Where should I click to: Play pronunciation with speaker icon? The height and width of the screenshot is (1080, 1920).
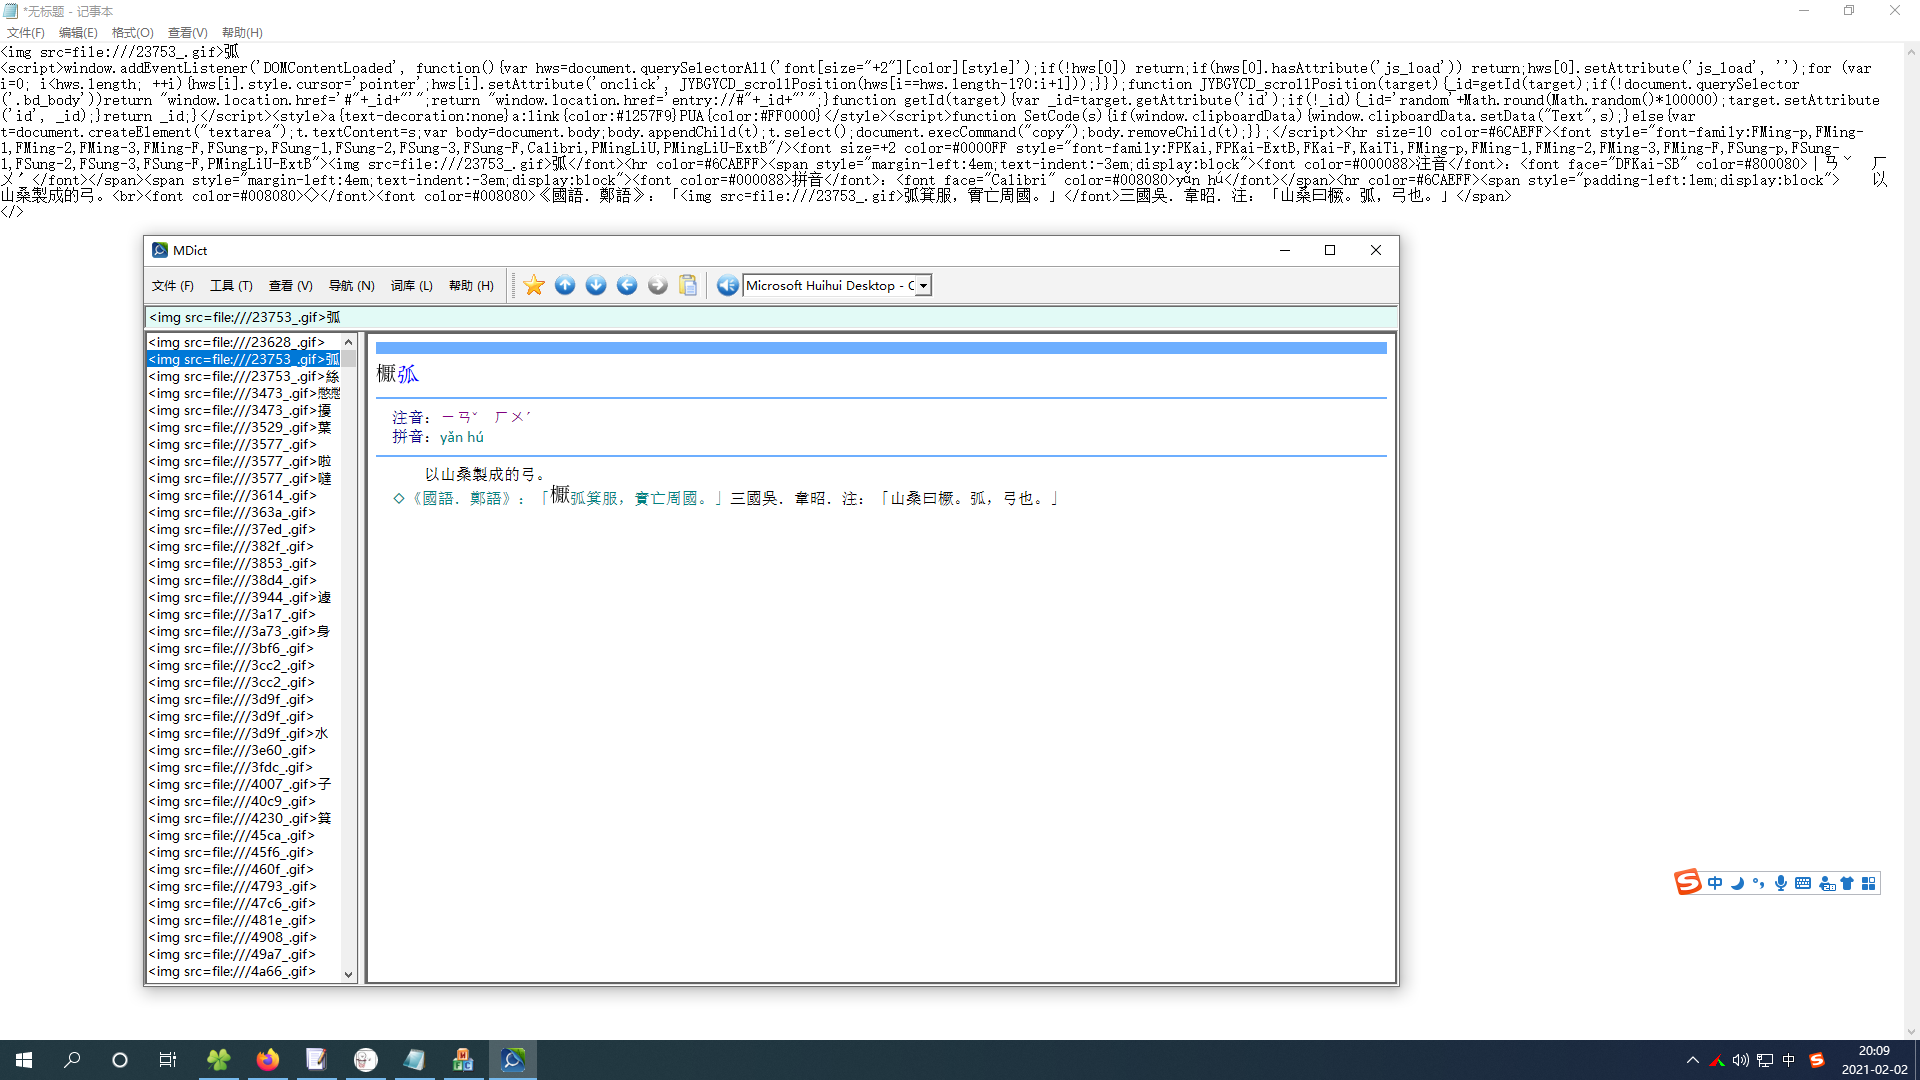coord(727,286)
